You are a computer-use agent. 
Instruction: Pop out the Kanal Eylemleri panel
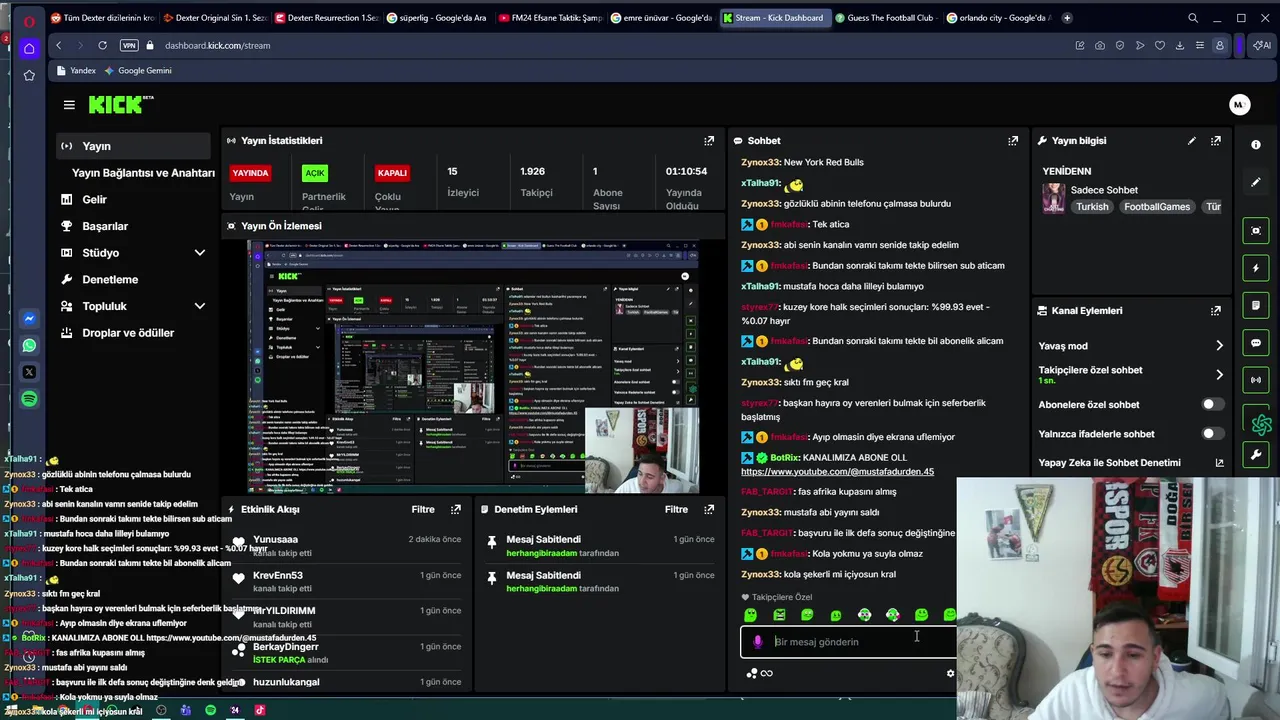(x=1216, y=311)
